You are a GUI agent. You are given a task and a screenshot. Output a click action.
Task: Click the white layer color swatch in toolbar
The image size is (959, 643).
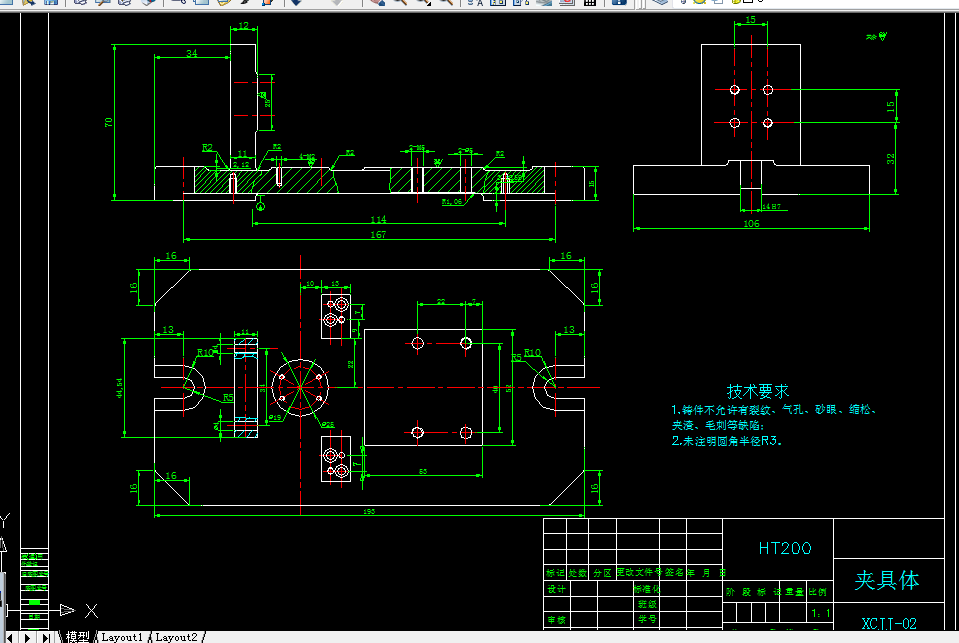(747, 2)
